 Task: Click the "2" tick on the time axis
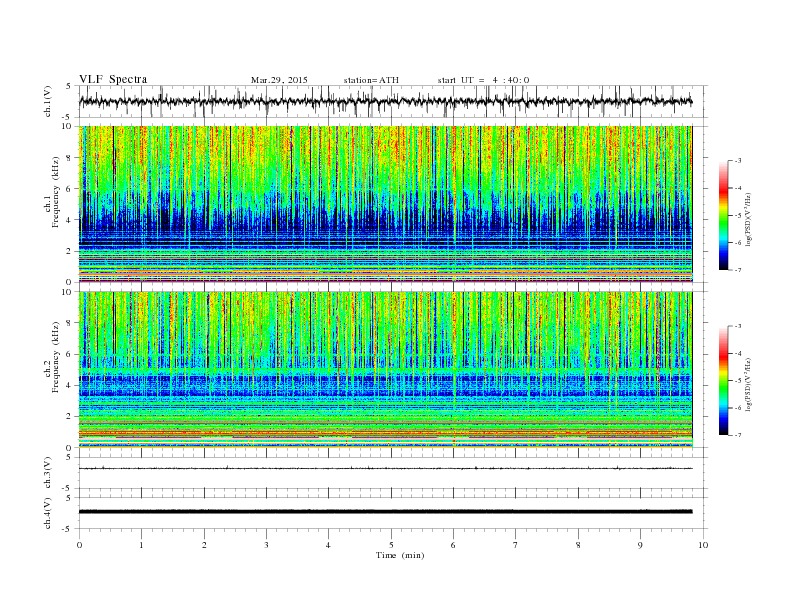click(x=204, y=545)
